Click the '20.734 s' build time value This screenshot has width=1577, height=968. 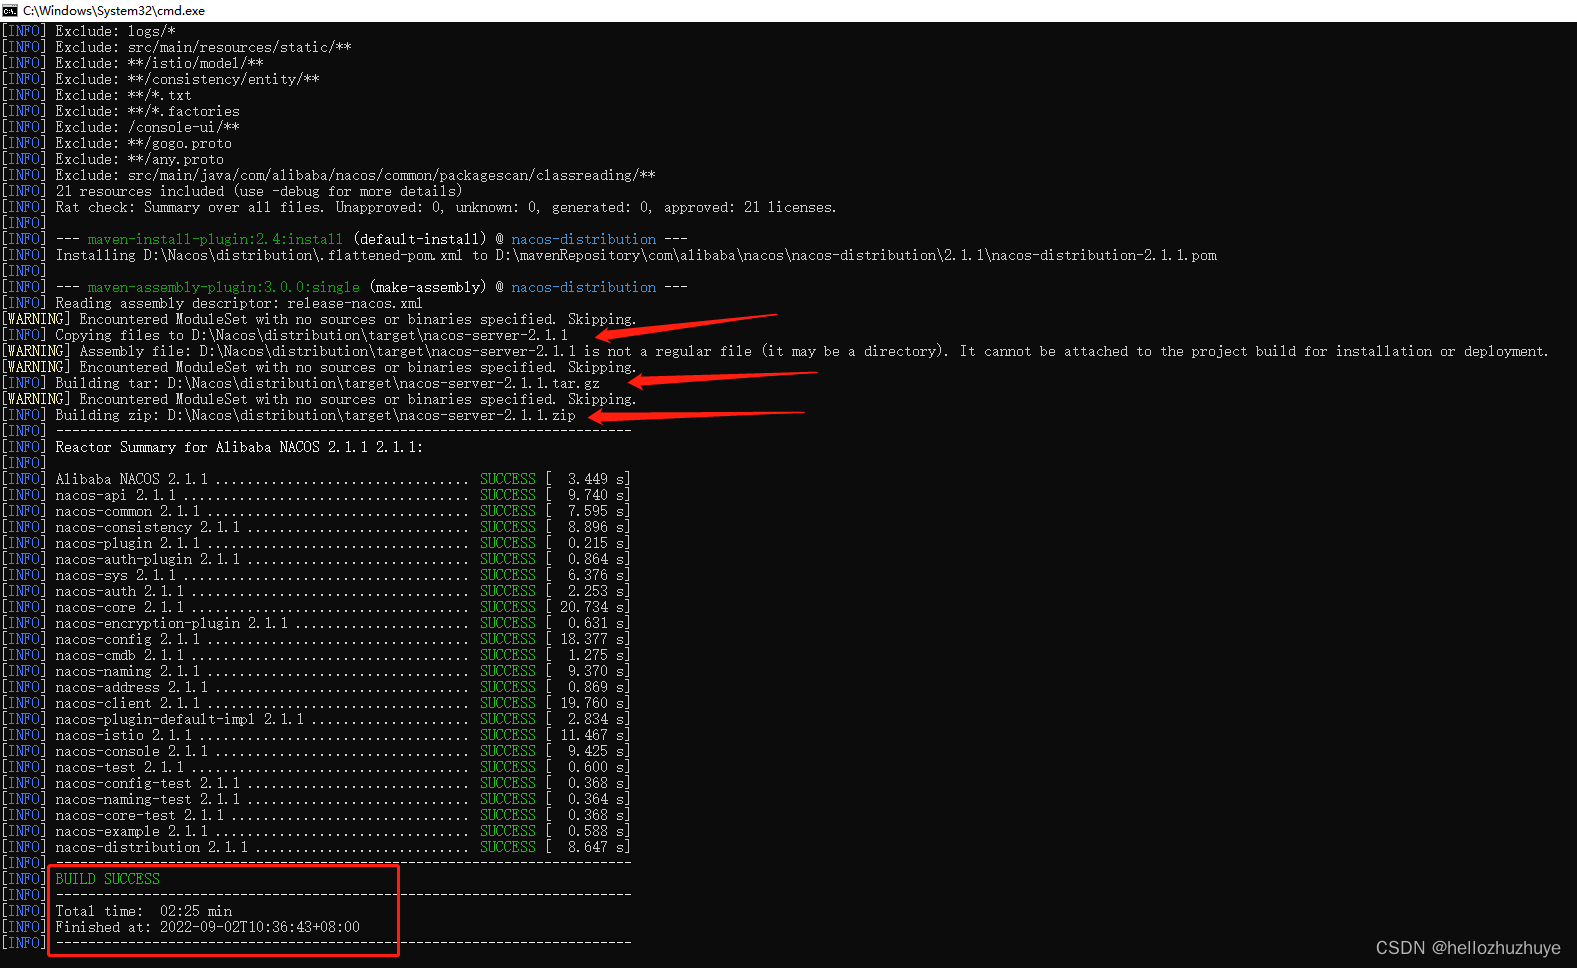click(593, 607)
